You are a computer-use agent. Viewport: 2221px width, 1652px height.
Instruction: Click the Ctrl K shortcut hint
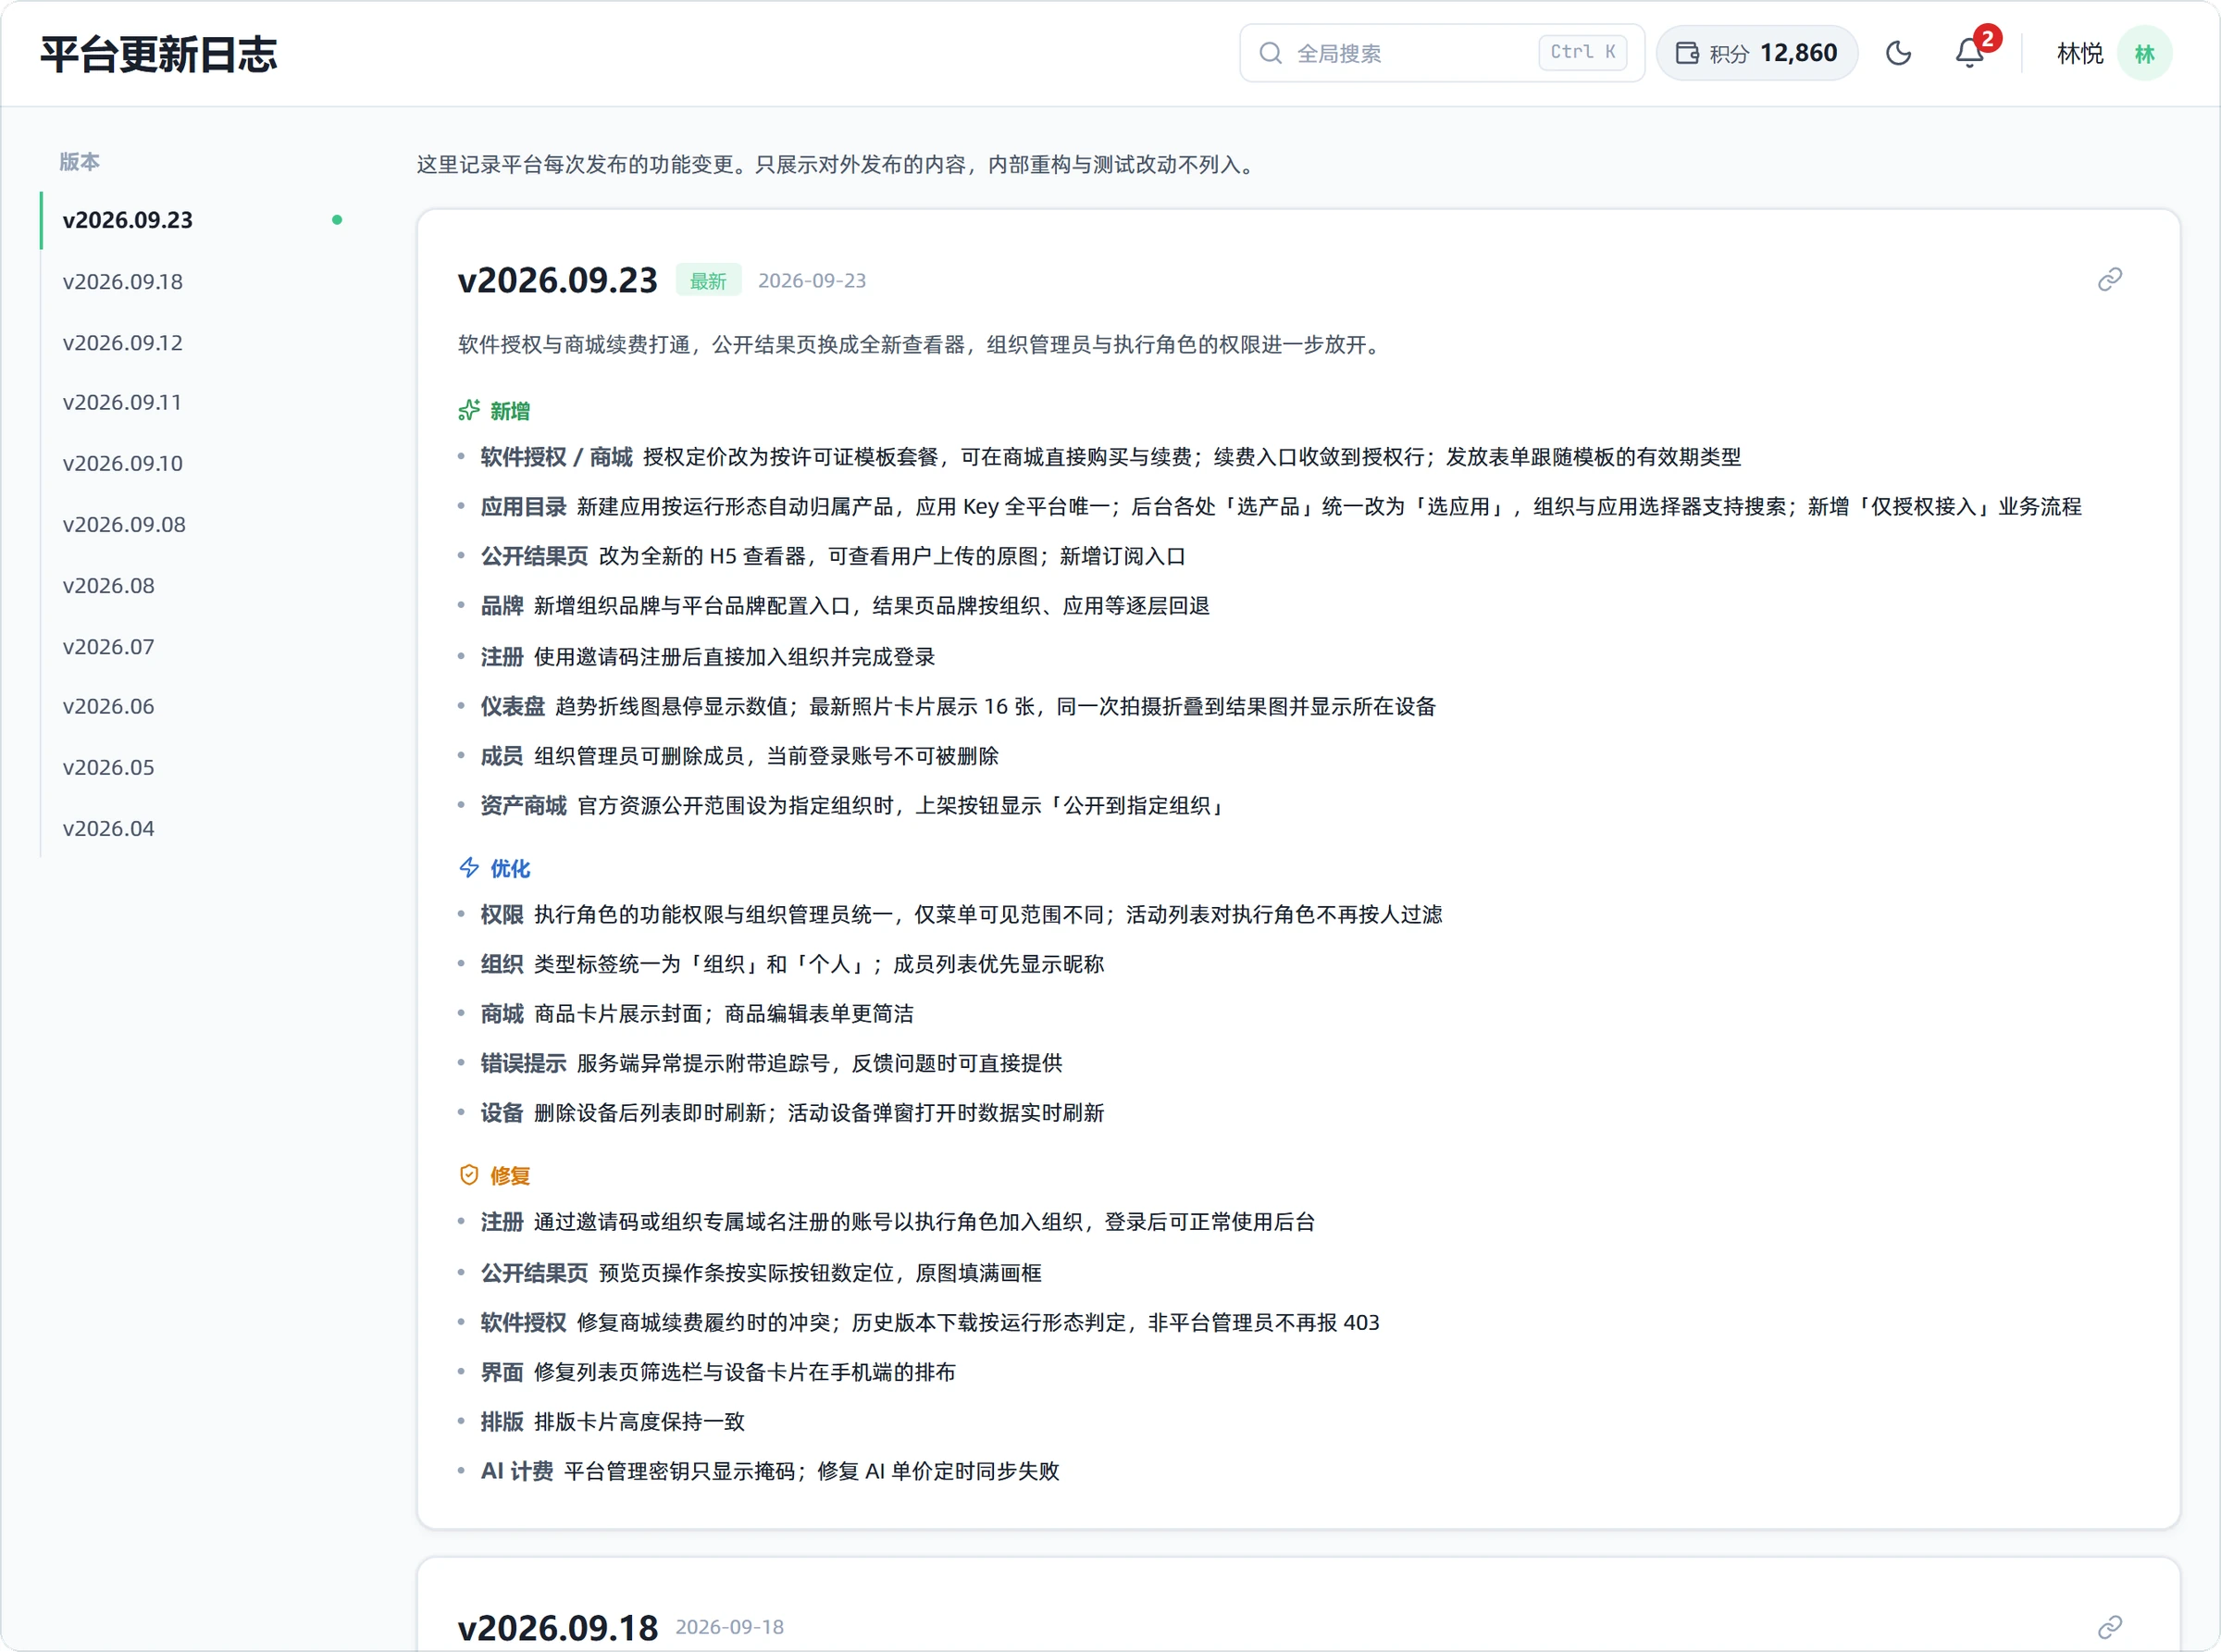pos(1582,52)
